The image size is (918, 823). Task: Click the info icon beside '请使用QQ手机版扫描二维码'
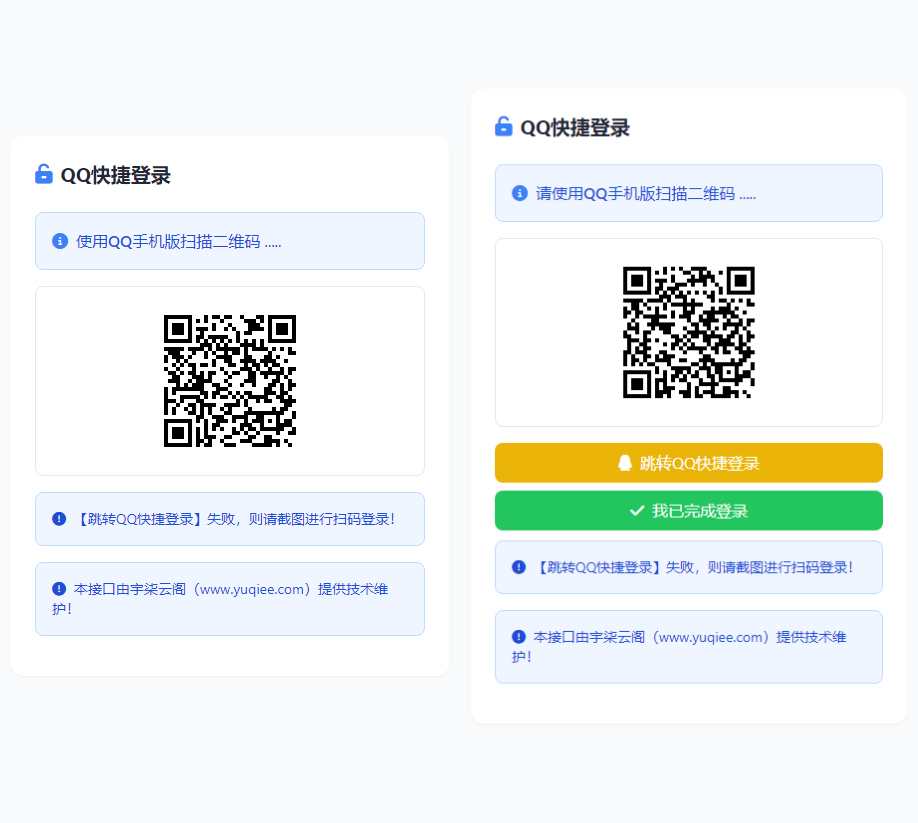pos(520,193)
